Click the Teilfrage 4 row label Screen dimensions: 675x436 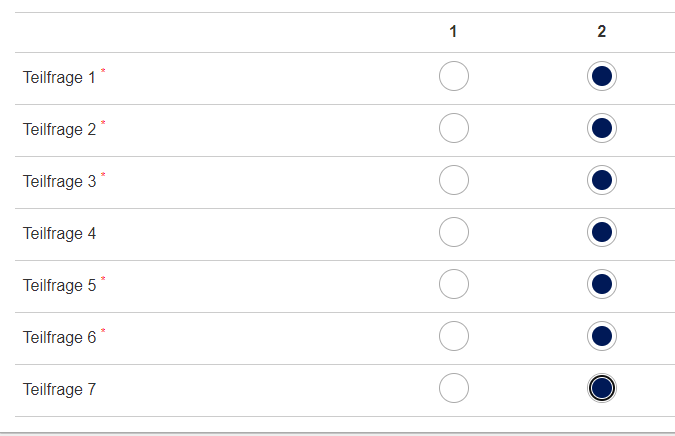59,233
